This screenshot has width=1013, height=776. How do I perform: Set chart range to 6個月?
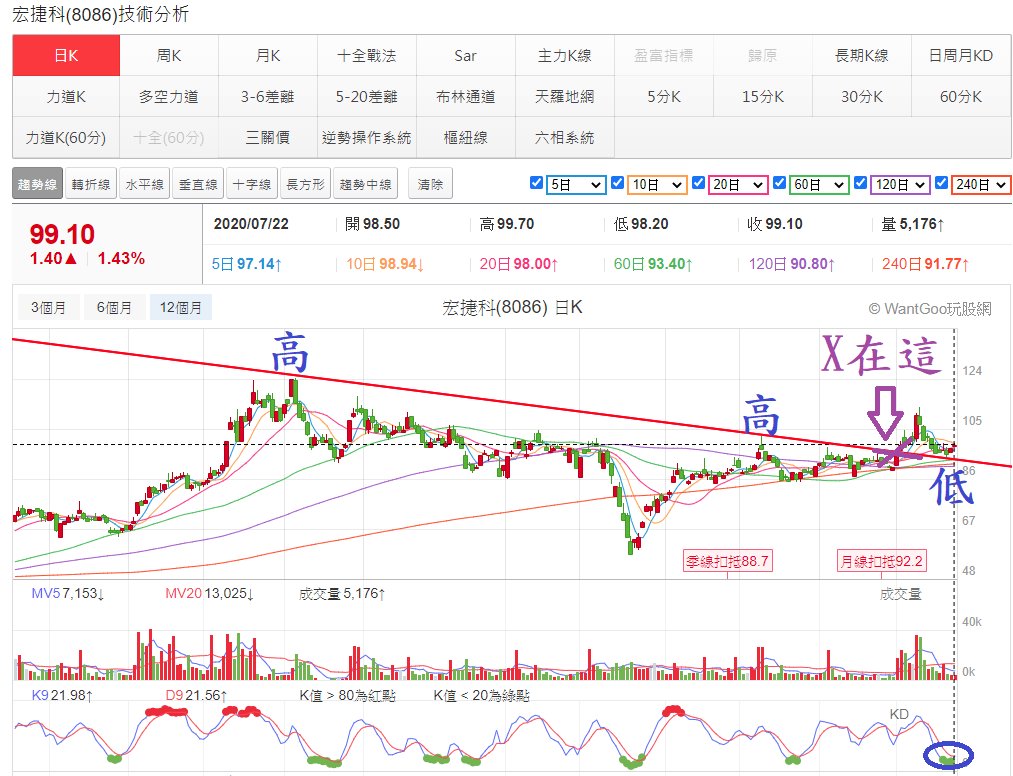click(x=114, y=308)
